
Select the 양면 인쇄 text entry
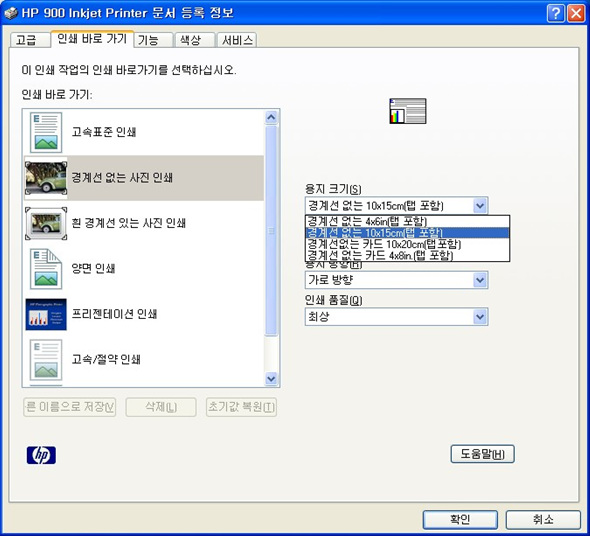coord(93,269)
